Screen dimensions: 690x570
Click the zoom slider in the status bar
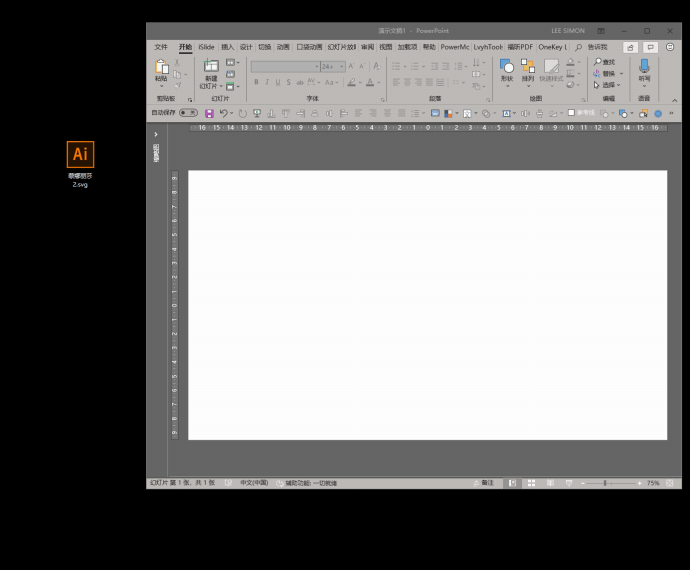(604, 483)
